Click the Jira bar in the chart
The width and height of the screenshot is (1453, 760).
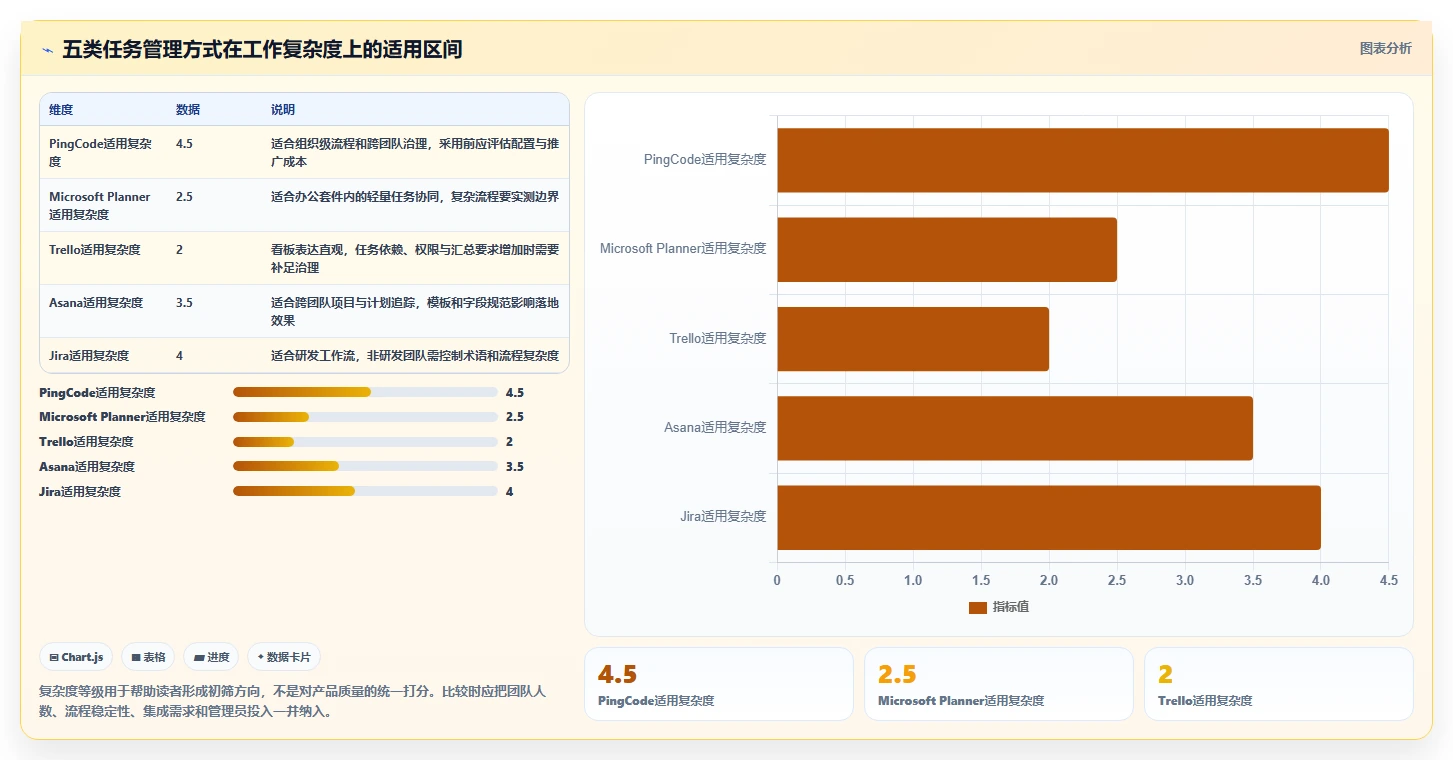(1049, 517)
